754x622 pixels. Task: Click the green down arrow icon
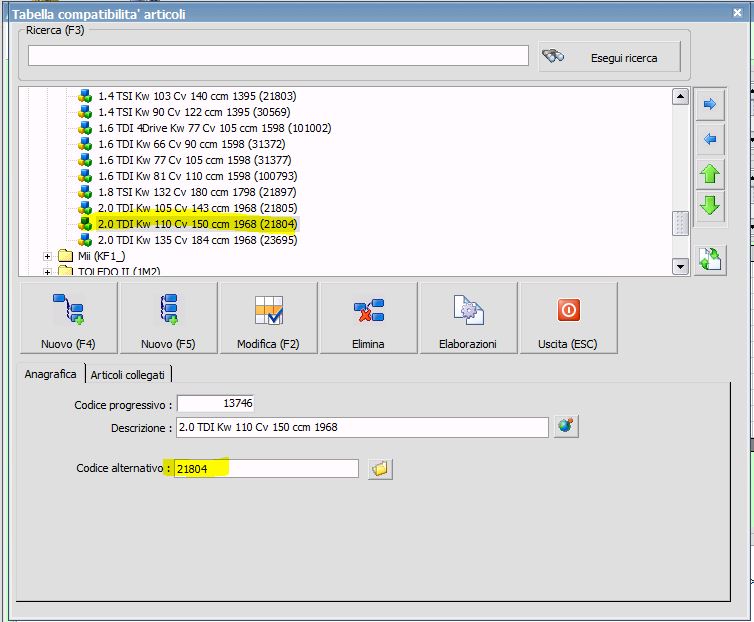(x=710, y=205)
